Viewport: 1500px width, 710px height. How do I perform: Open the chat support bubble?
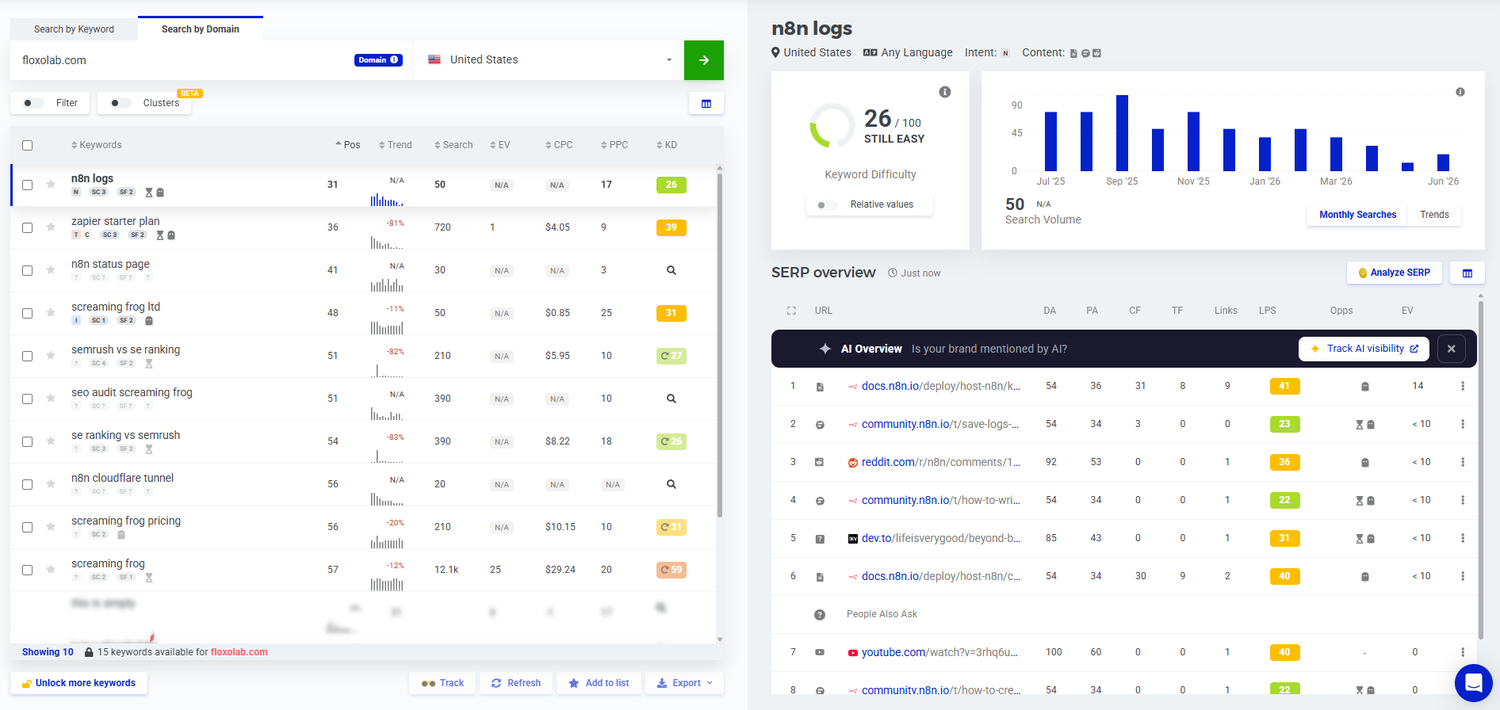click(x=1473, y=682)
